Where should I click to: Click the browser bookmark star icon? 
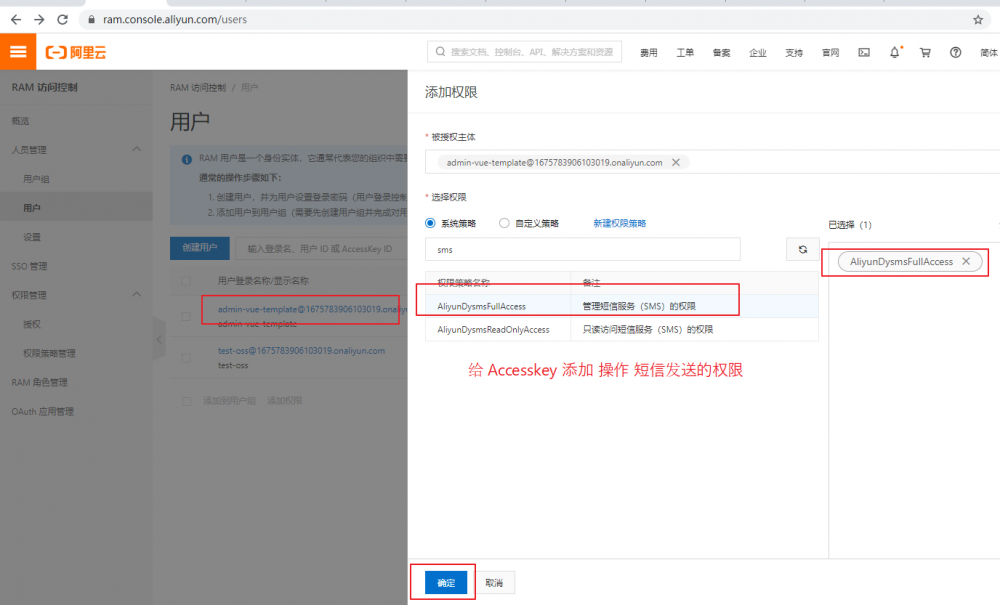point(977,18)
